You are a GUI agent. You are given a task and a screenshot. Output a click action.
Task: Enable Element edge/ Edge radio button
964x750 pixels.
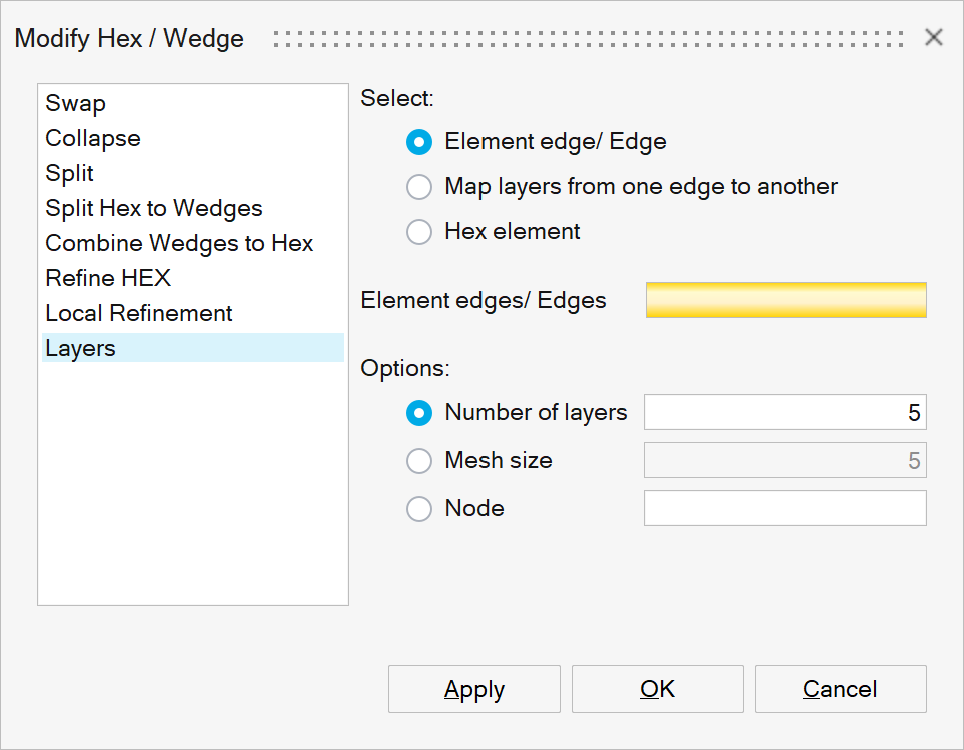[419, 142]
